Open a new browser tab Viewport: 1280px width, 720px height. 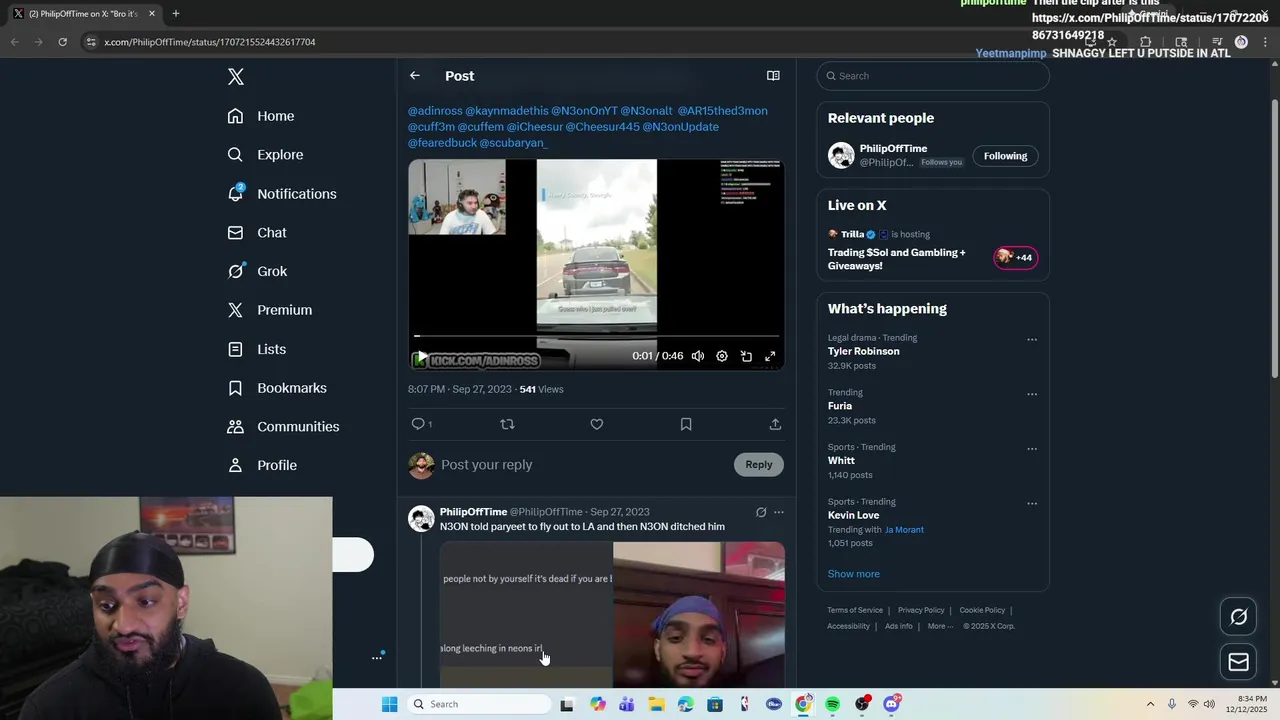176,13
